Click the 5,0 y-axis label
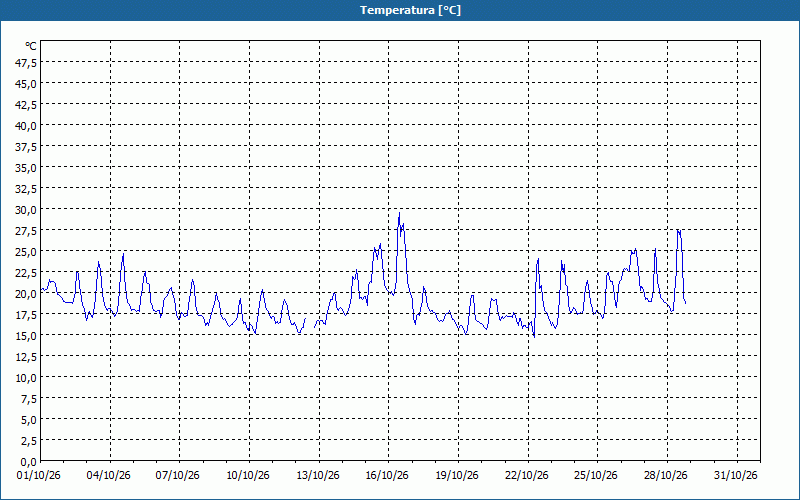Viewport: 800px width, 500px height. pos(29,420)
